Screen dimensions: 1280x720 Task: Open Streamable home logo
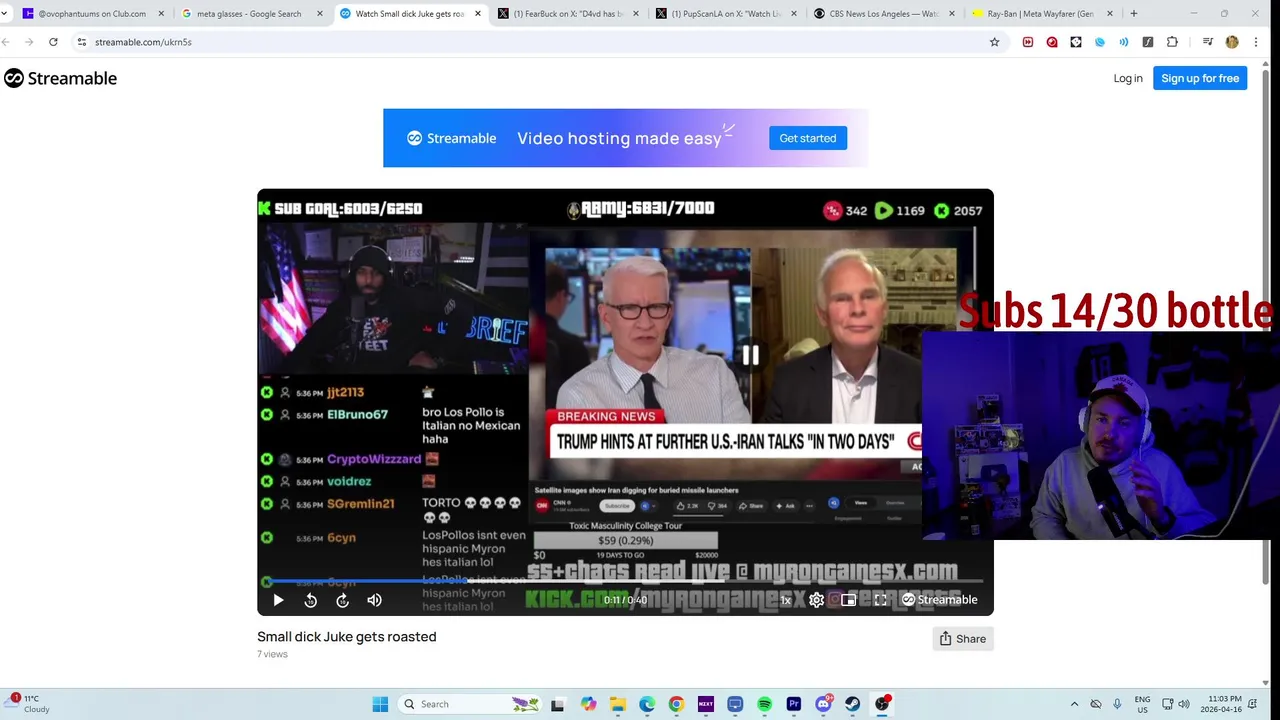click(60, 78)
